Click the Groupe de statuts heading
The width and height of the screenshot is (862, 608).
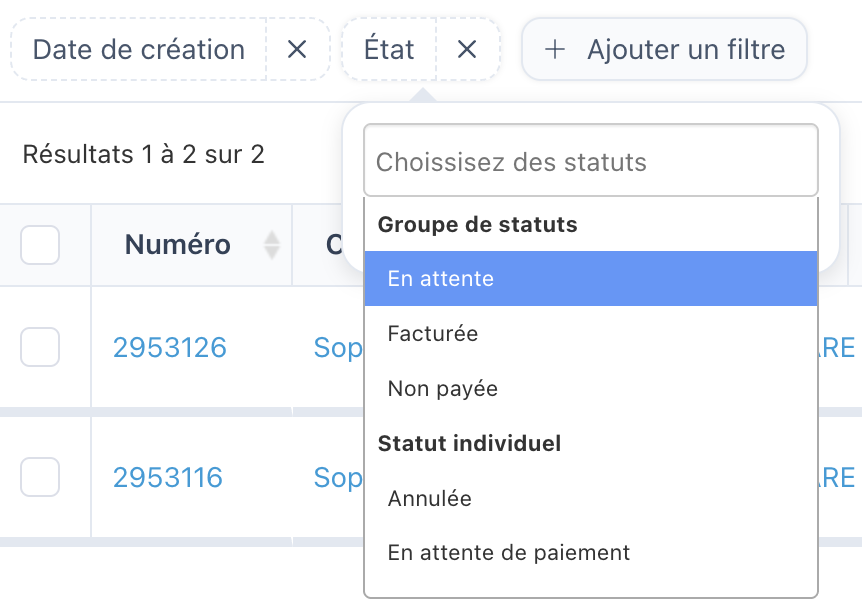click(478, 224)
